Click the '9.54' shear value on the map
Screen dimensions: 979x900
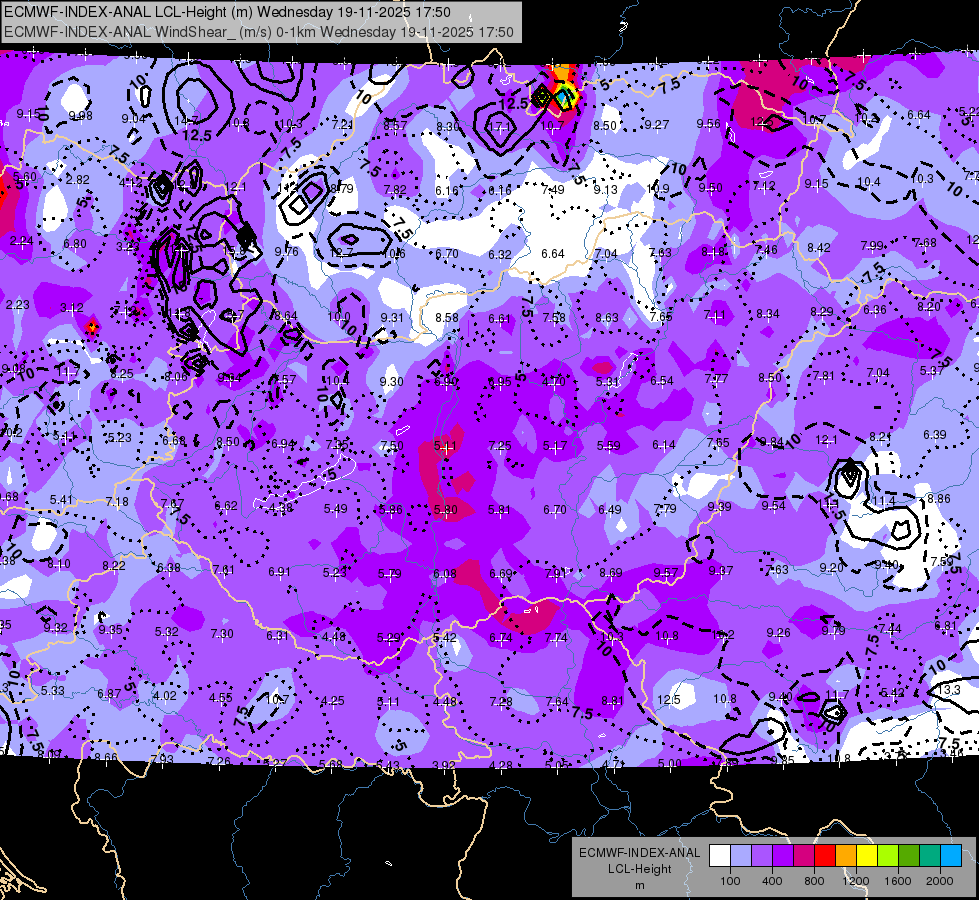[773, 505]
